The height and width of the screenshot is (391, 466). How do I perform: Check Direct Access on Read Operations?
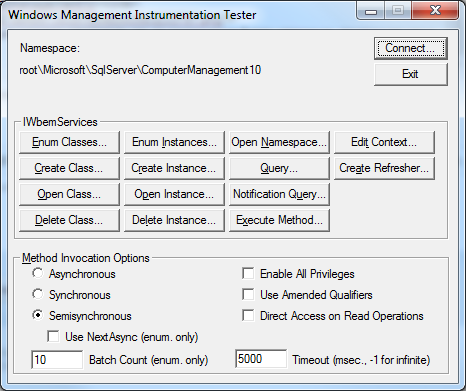pyautogui.click(x=248, y=315)
